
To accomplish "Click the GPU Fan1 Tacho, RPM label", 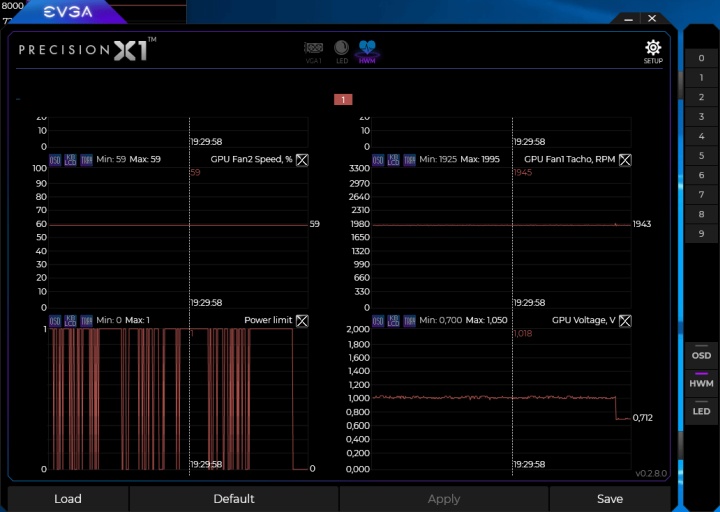I will point(569,159).
